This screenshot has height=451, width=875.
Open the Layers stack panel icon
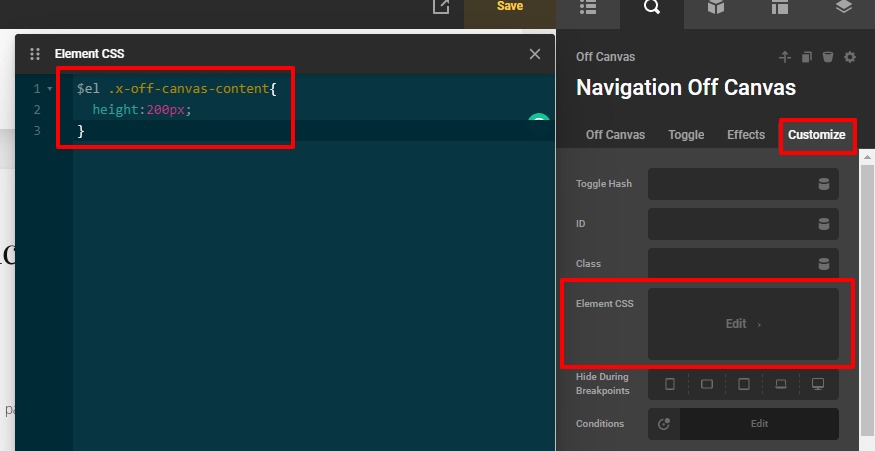(x=843, y=7)
